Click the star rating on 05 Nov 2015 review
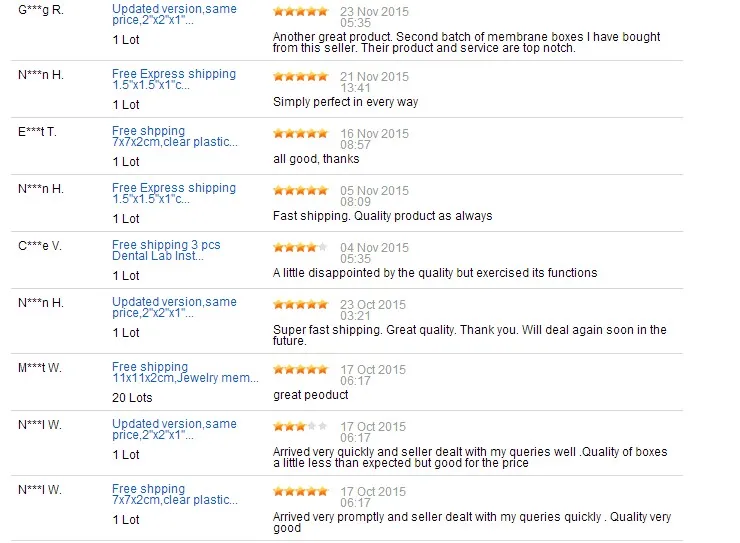 [300, 190]
